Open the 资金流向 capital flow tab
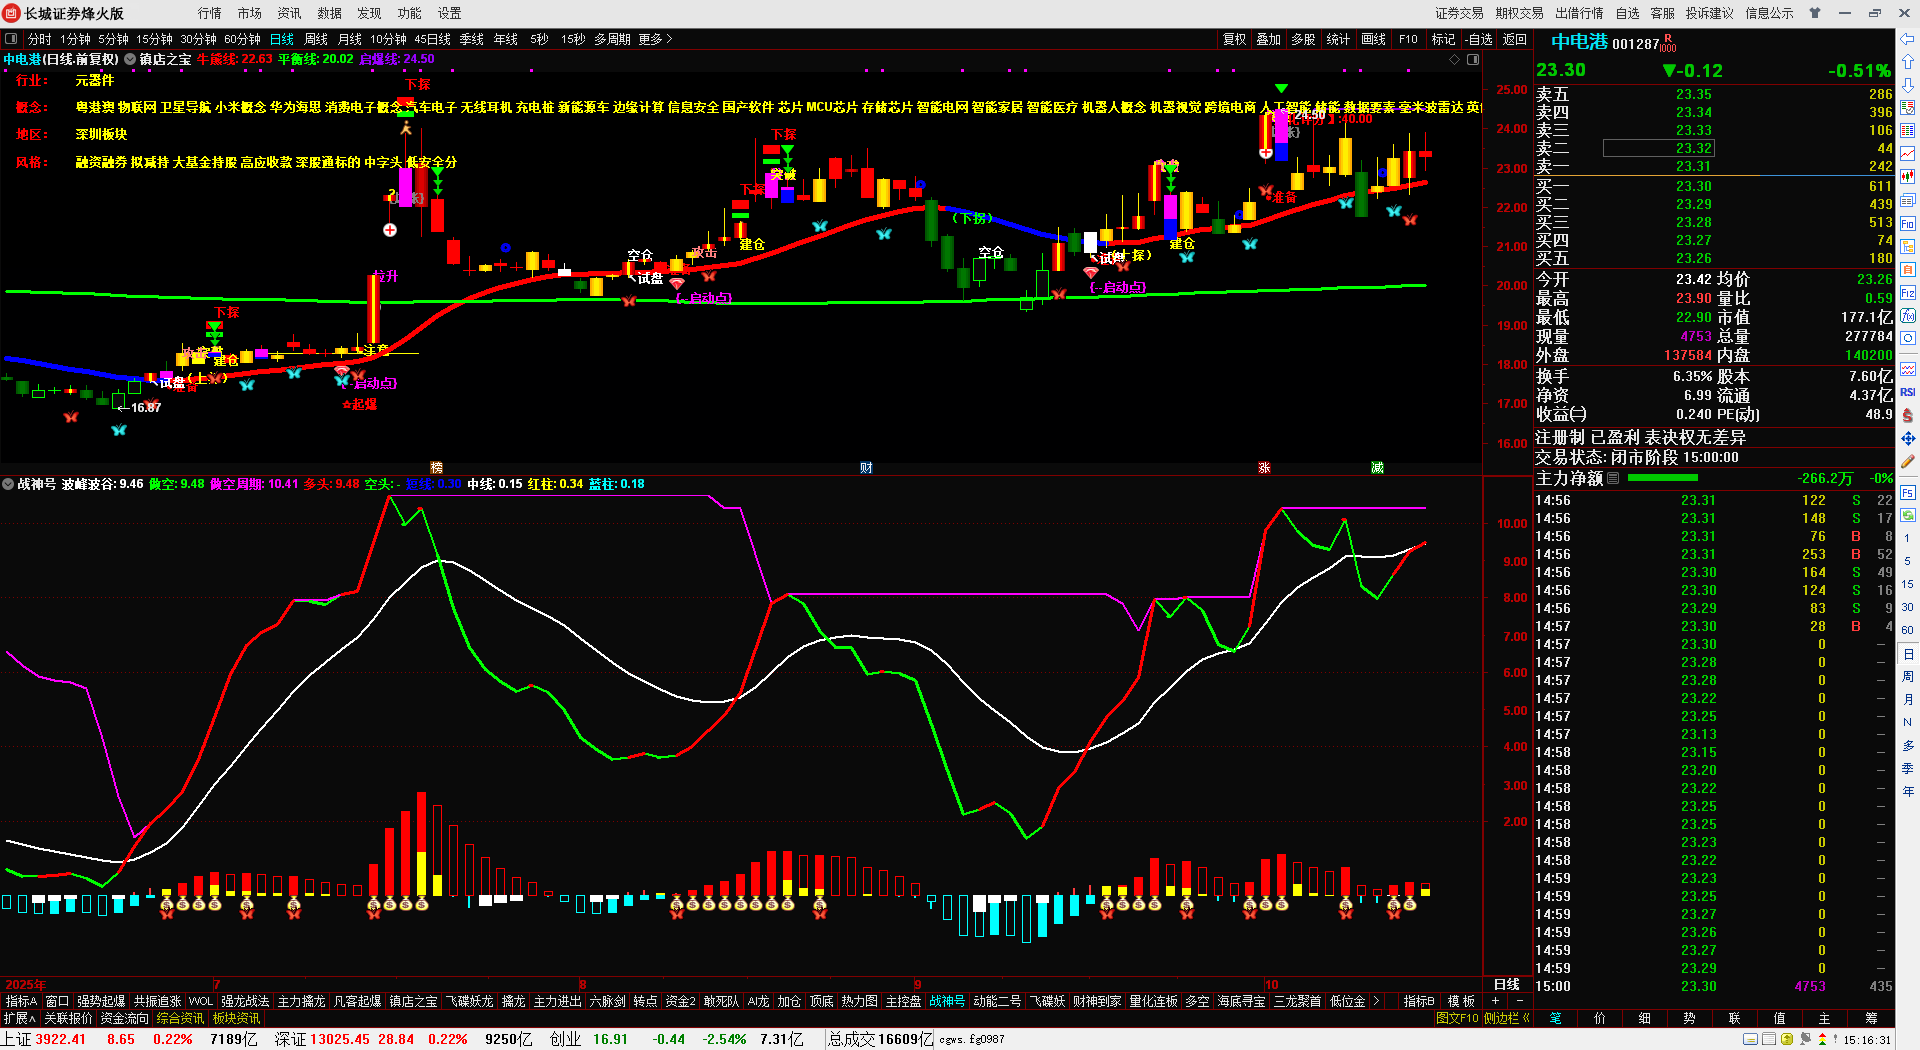The image size is (1920, 1050). 124,1018
